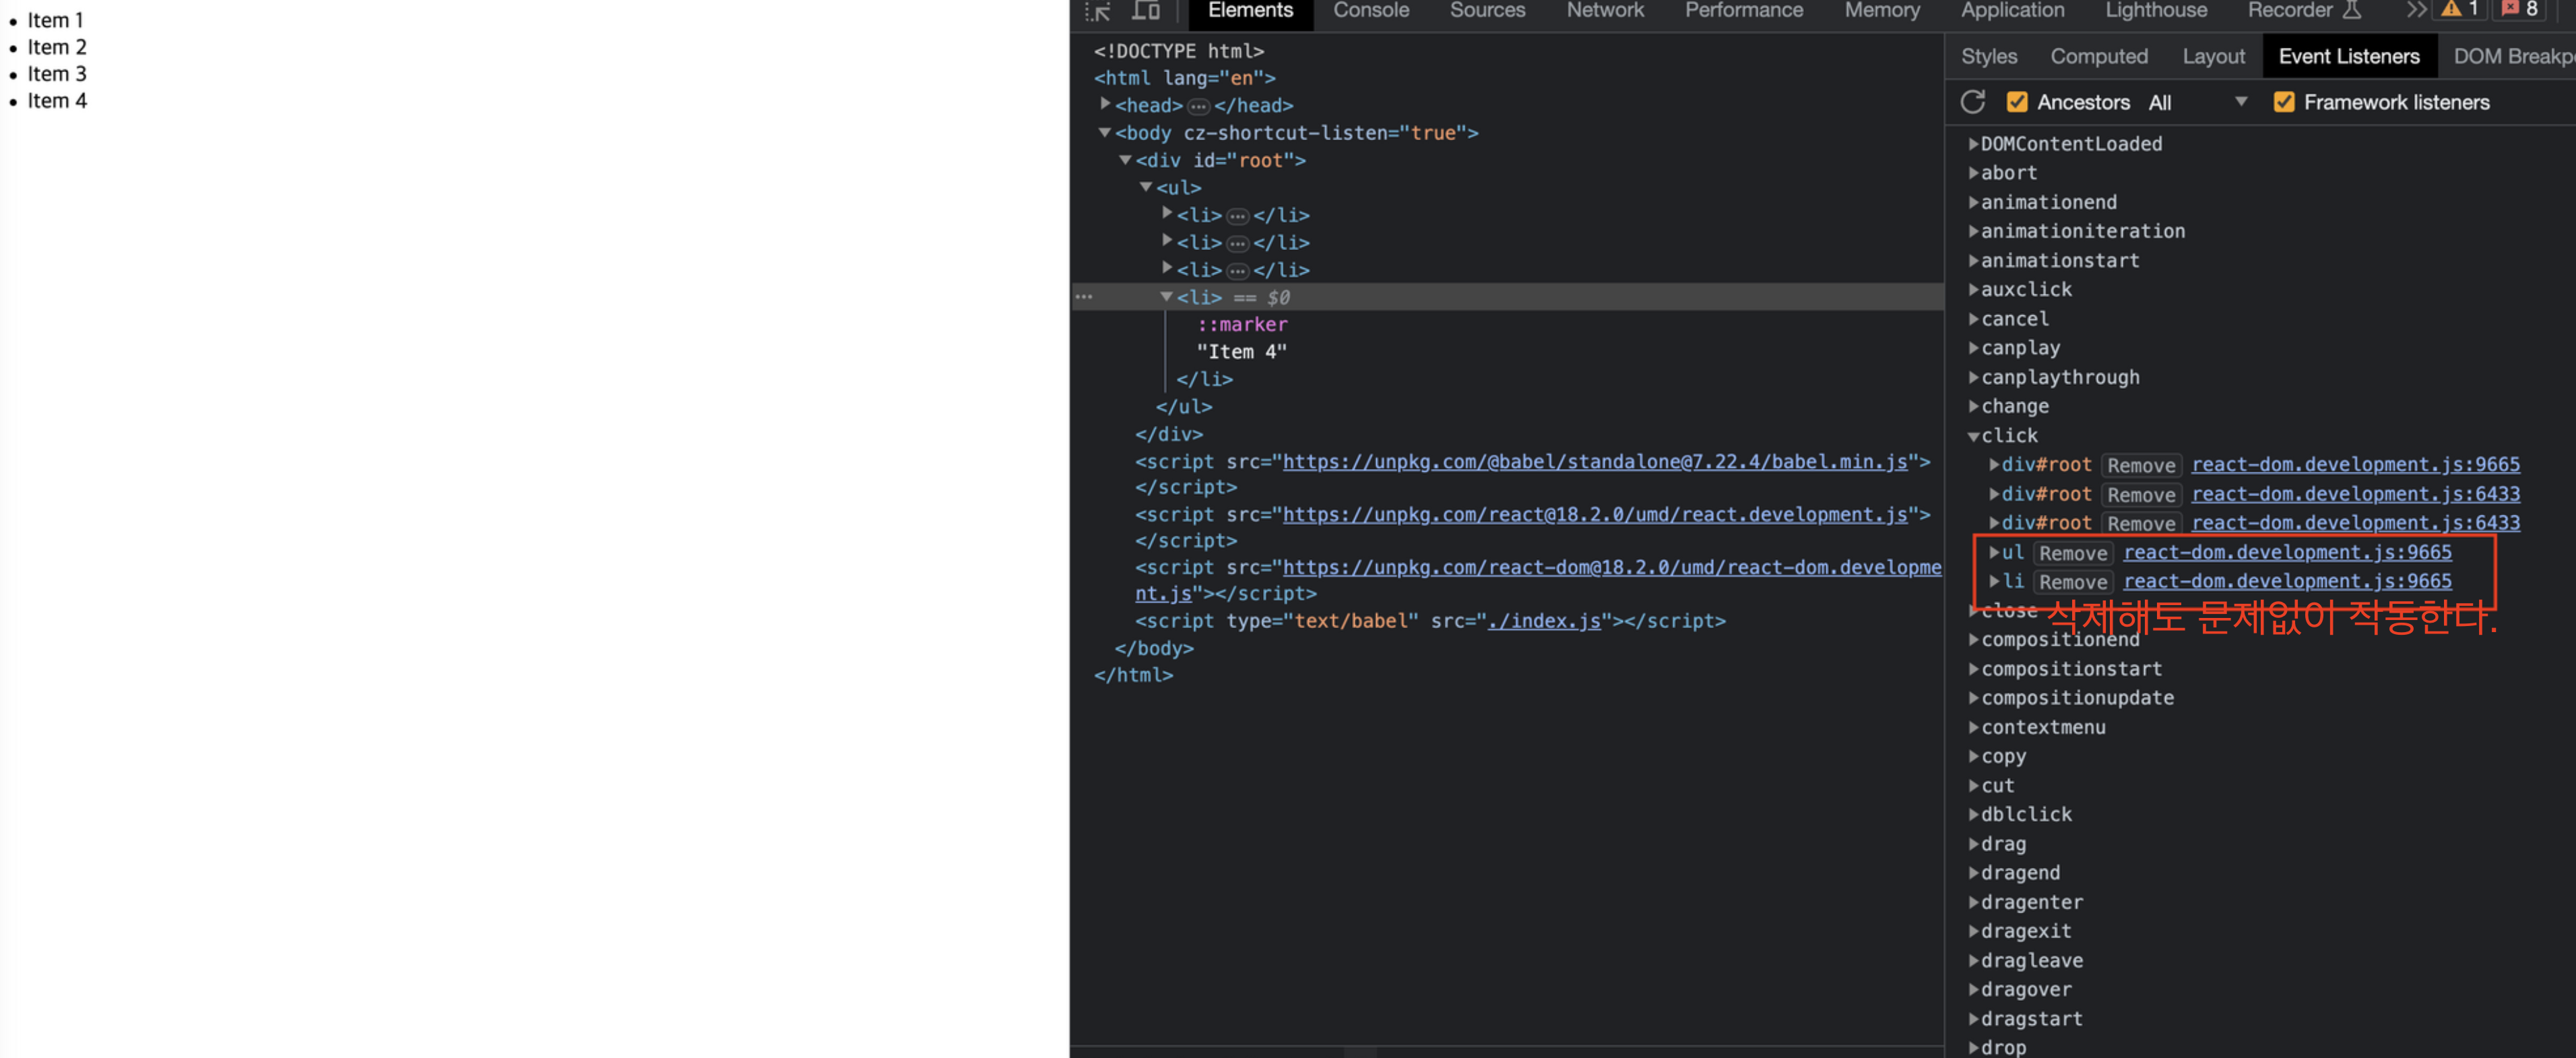
Task: Toggle the device toolbar icon
Action: coord(1146,11)
